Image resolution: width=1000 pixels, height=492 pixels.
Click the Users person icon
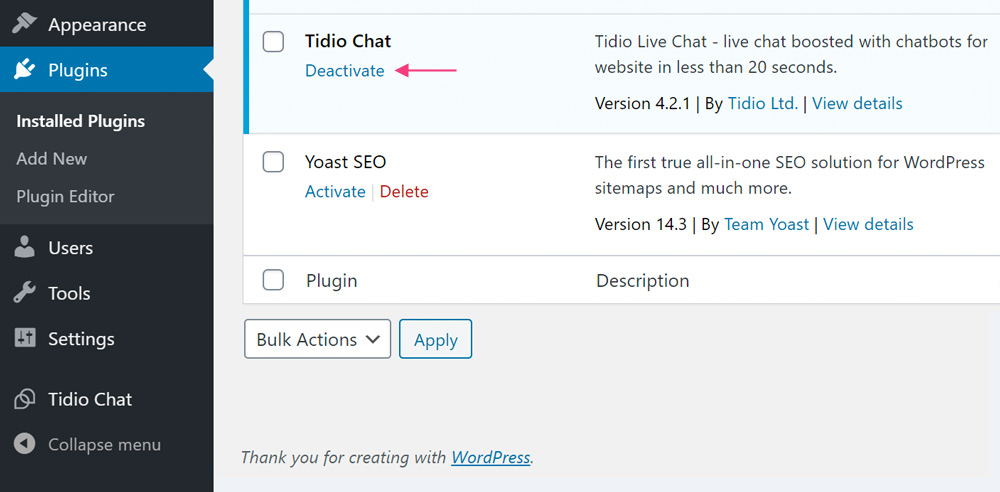(x=25, y=248)
